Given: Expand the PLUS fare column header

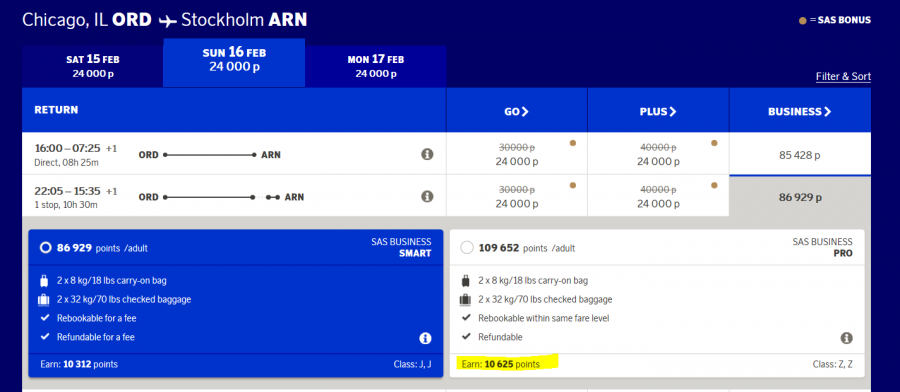Looking at the screenshot, I should click(658, 111).
